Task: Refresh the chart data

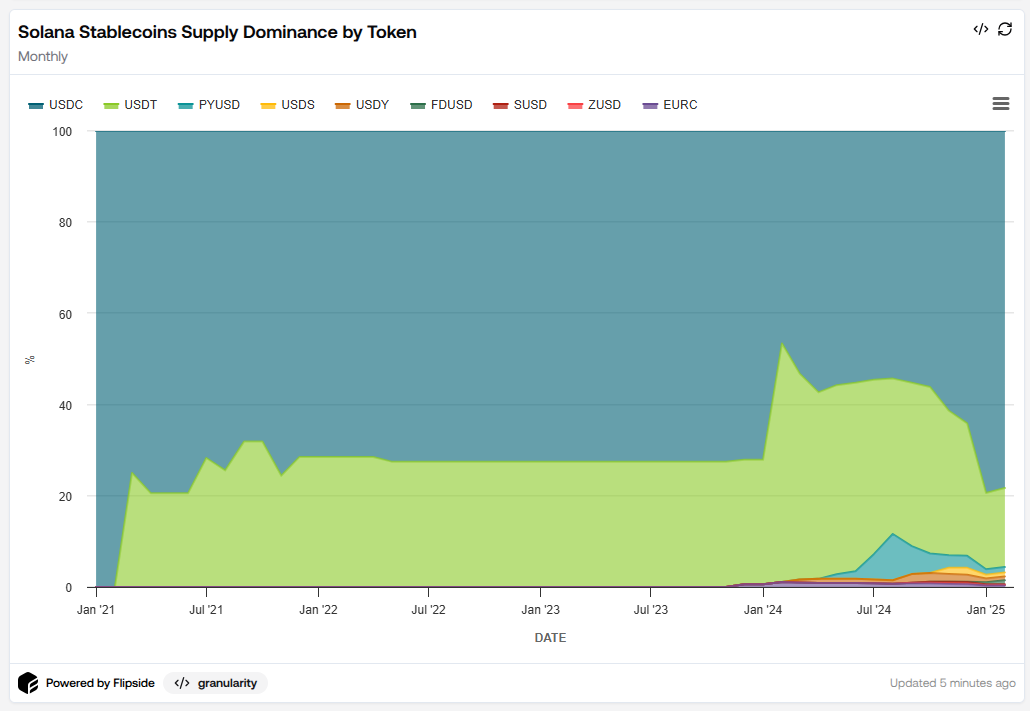Action: point(1005,29)
